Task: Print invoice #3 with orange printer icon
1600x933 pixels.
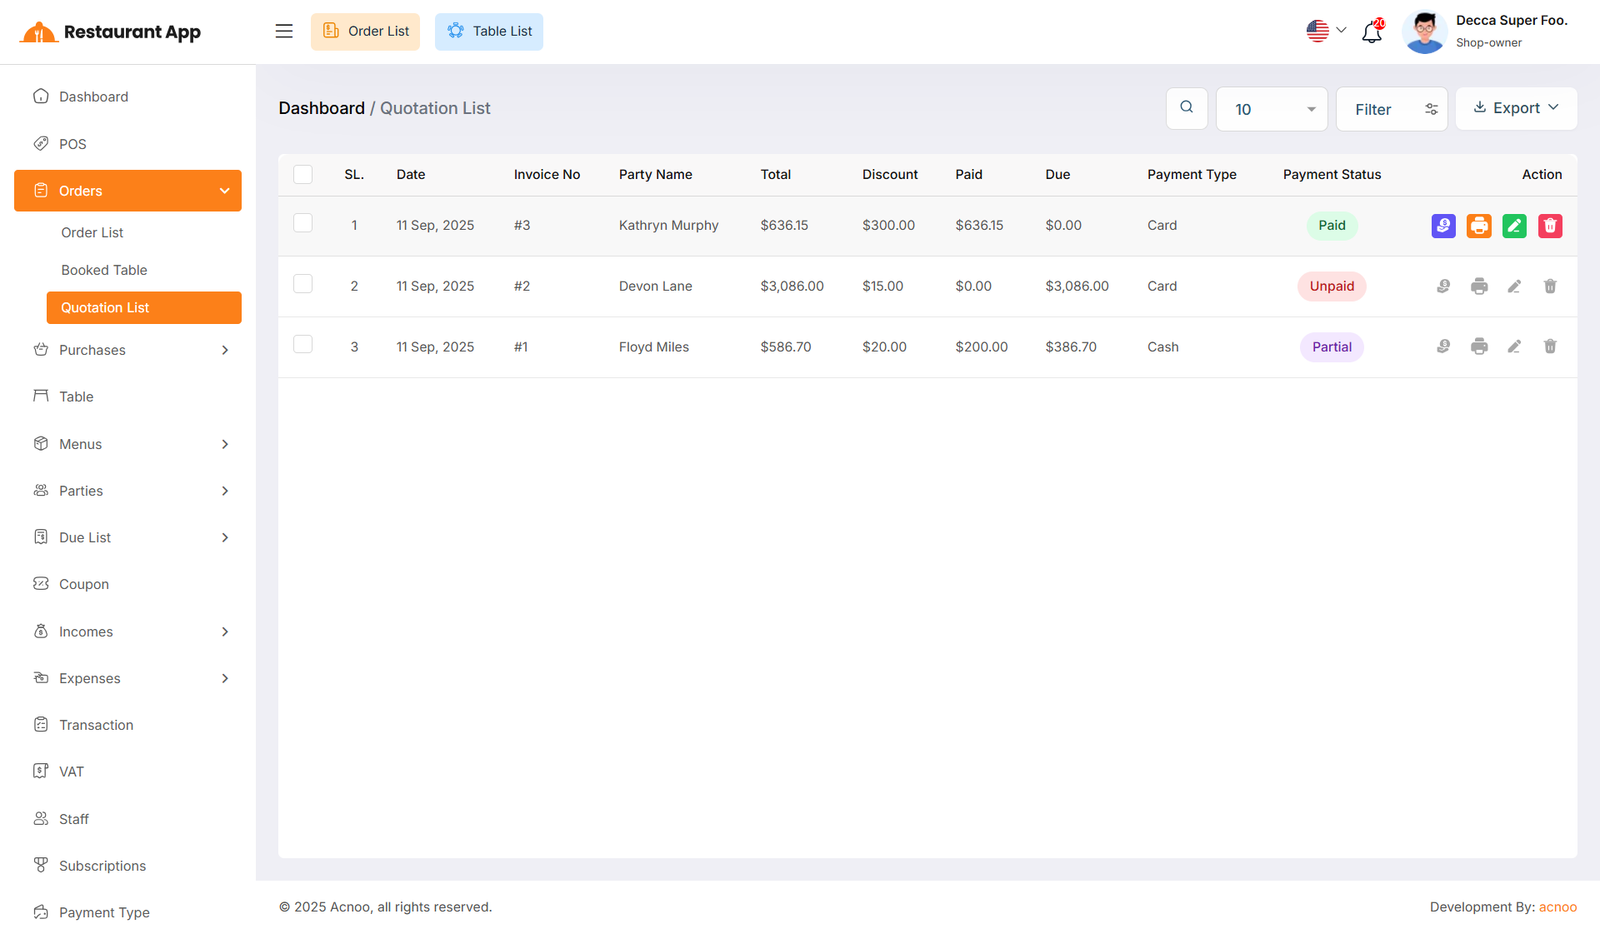Action: click(1479, 226)
